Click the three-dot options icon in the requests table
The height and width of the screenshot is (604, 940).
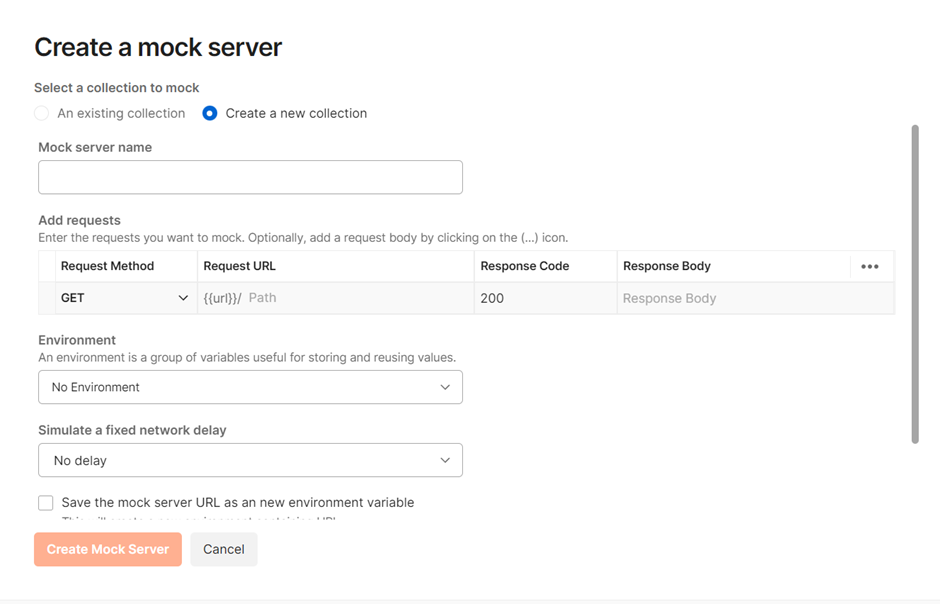869,267
